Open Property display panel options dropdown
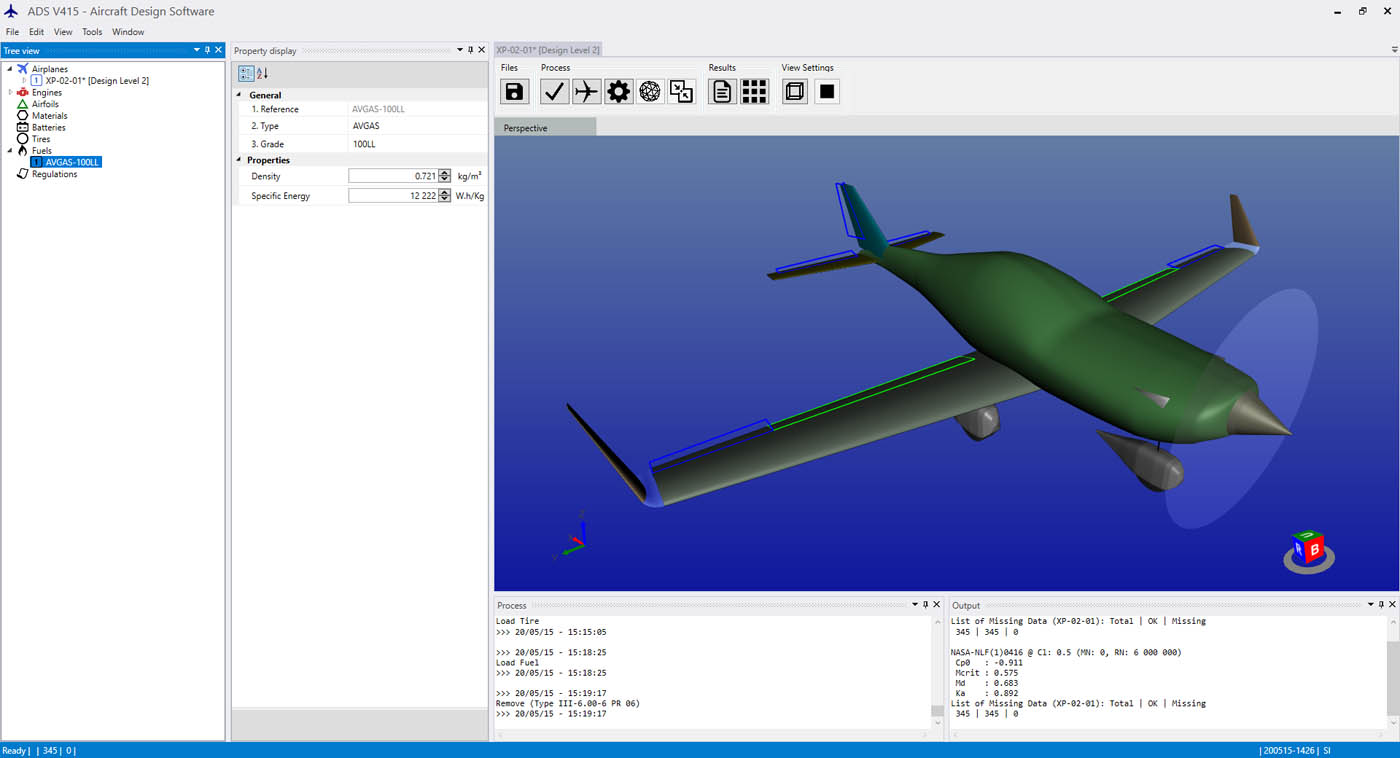Screen dimensions: 1400x758 460,50
